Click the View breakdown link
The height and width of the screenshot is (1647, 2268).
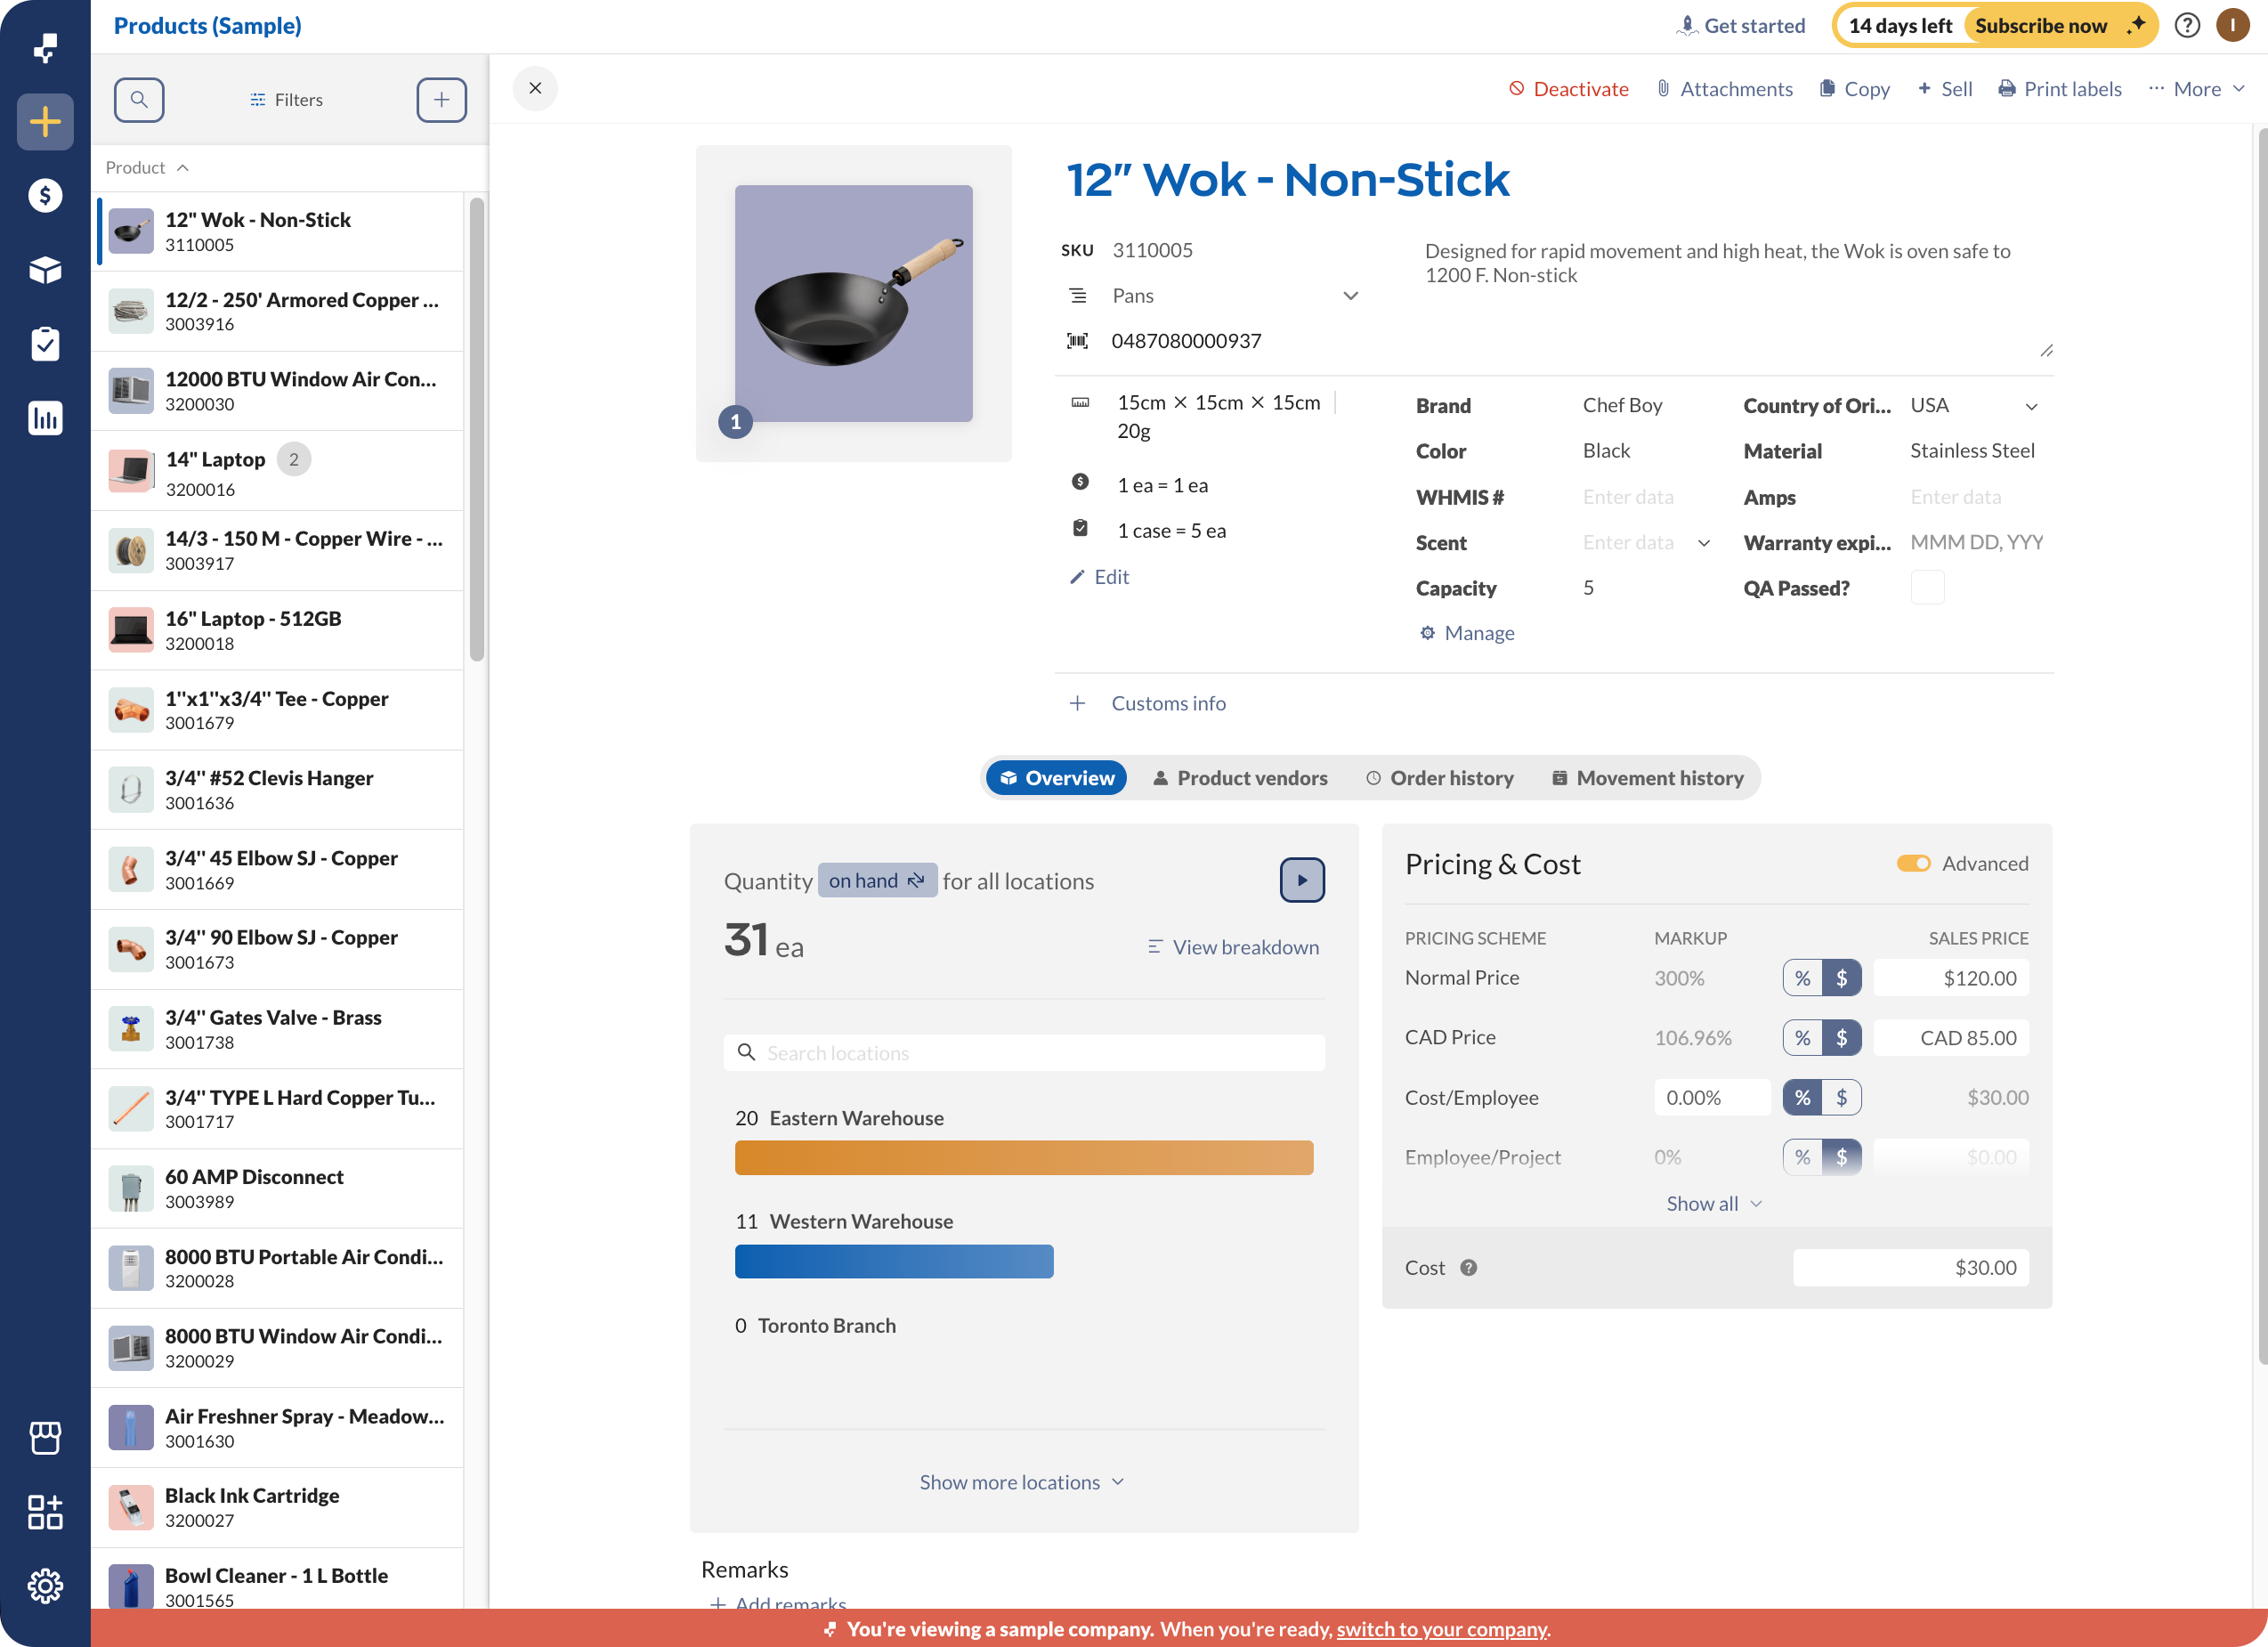coord(1233,947)
